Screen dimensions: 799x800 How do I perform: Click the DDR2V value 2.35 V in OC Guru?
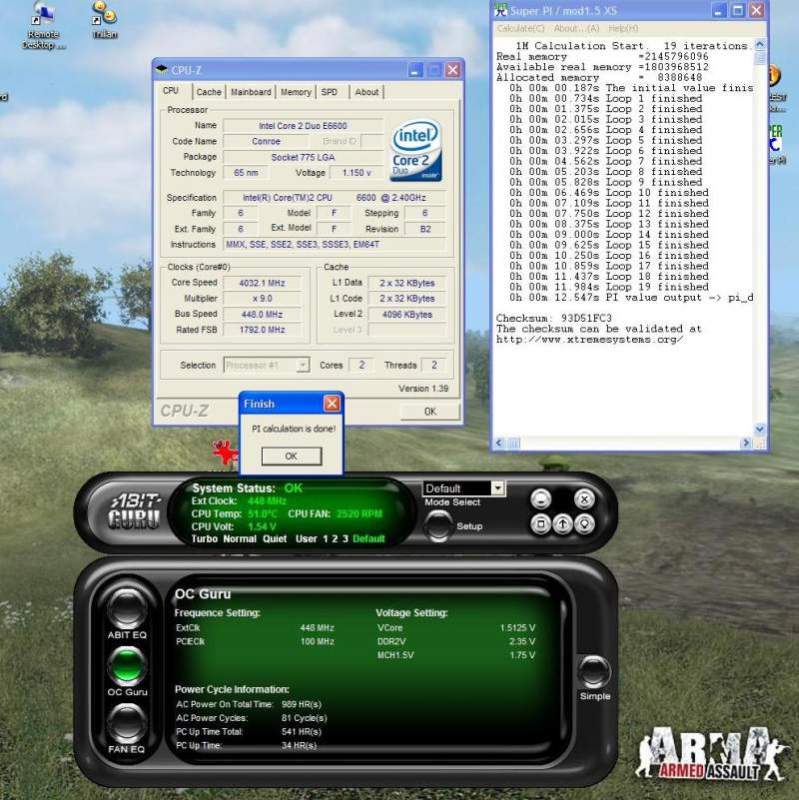[521, 641]
